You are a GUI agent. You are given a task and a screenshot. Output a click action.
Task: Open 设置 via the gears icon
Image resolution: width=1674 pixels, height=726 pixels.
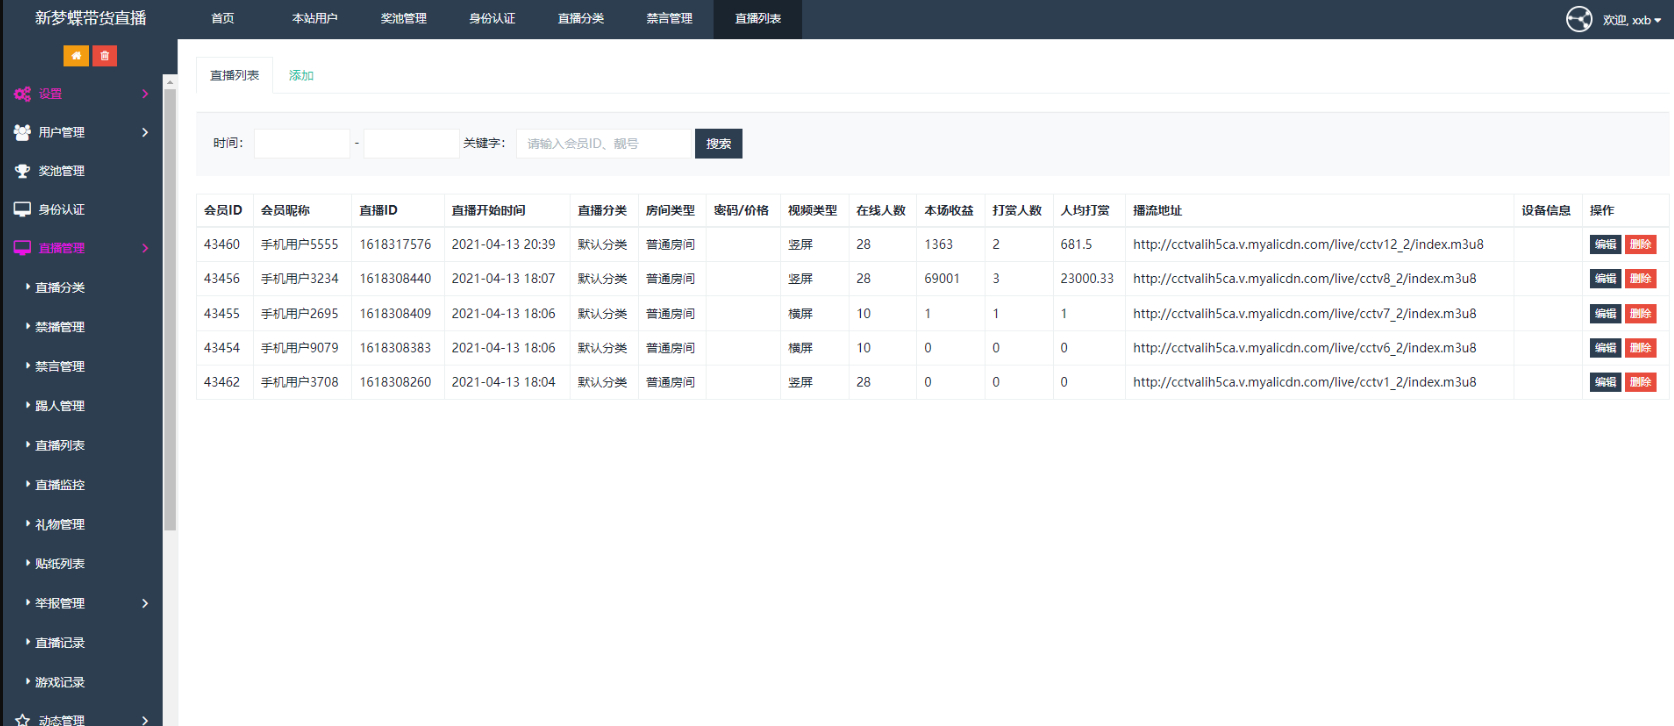point(22,94)
